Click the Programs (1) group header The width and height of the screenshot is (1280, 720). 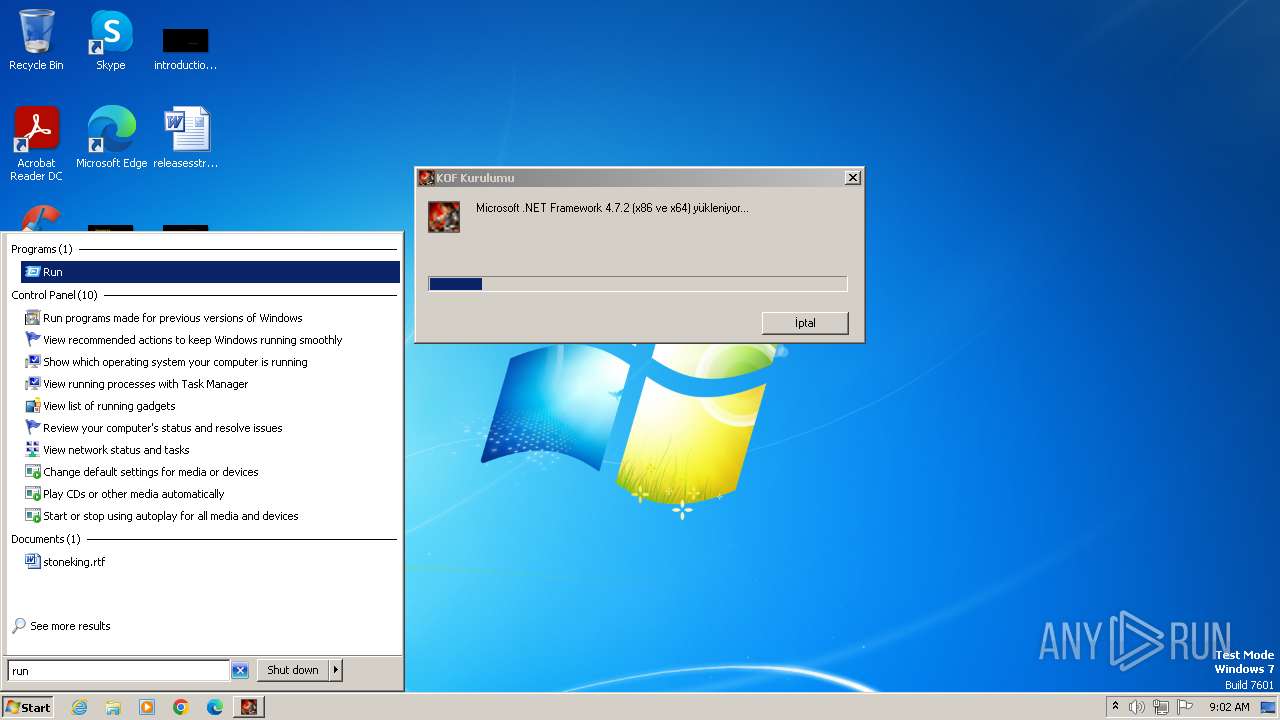42,249
